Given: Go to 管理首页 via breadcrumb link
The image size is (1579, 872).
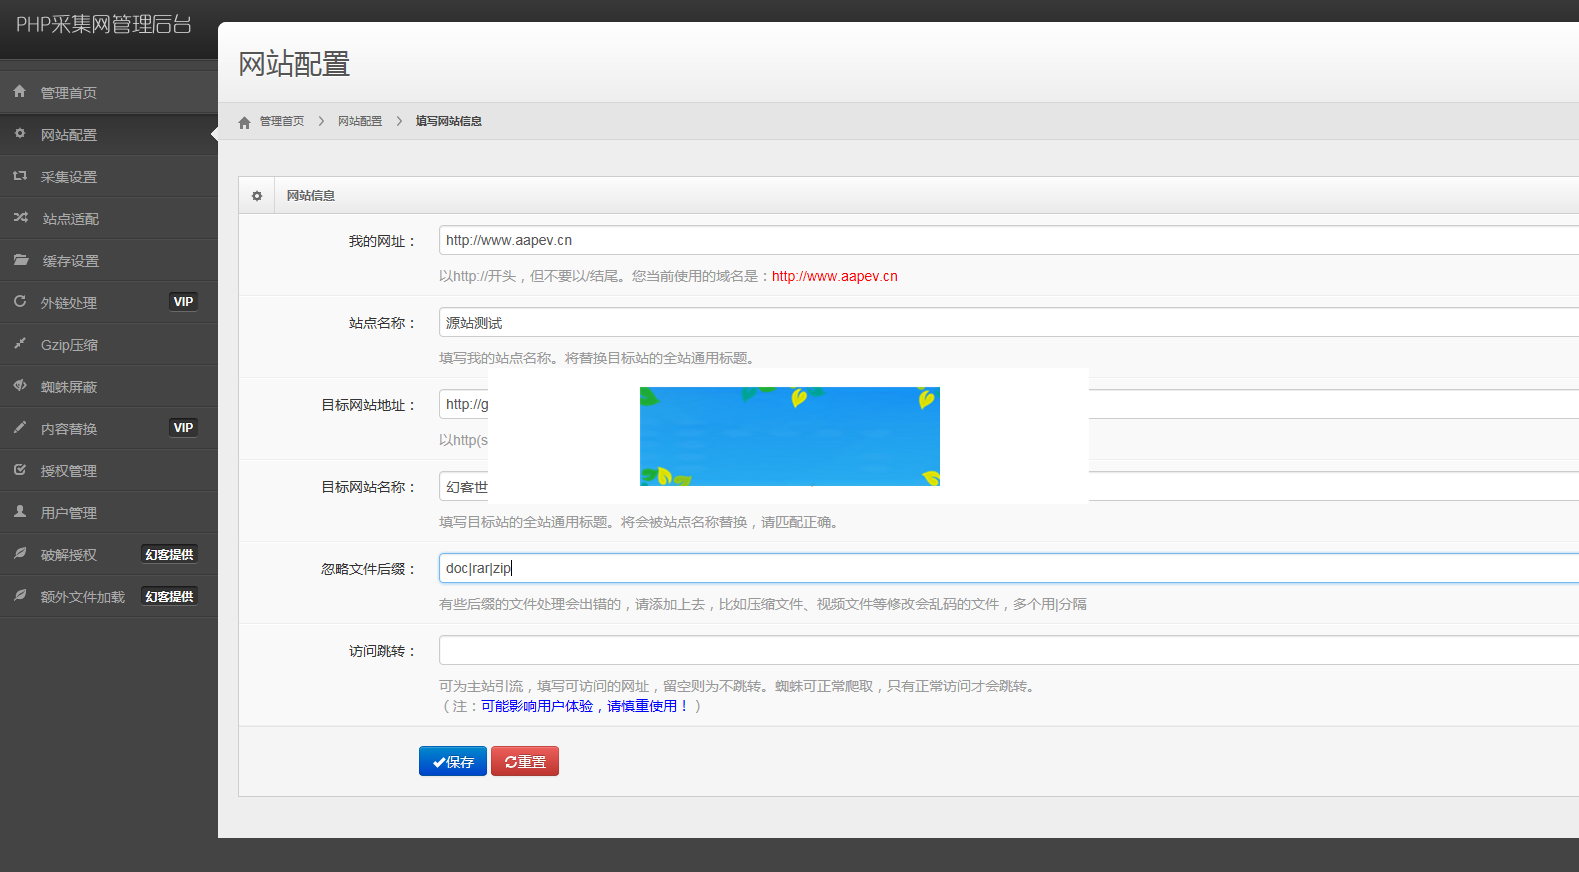Looking at the screenshot, I should pos(281,121).
